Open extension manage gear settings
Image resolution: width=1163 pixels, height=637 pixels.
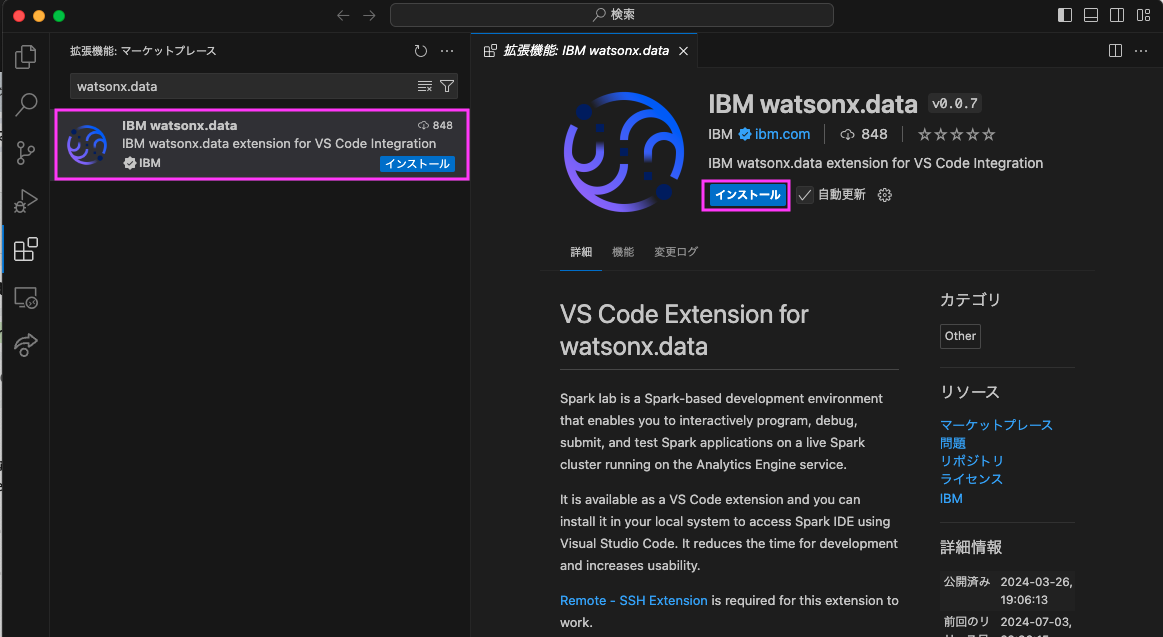coord(884,195)
